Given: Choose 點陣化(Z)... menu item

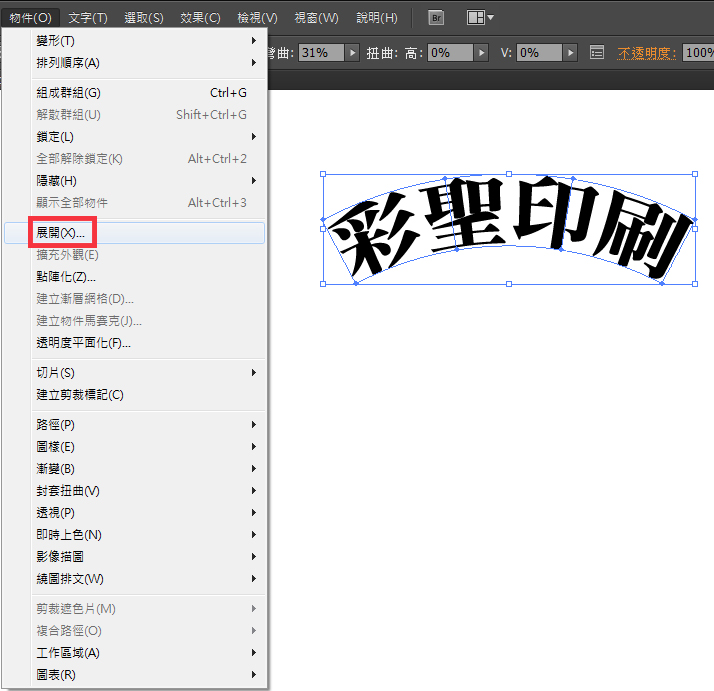Looking at the screenshot, I should coord(66,277).
